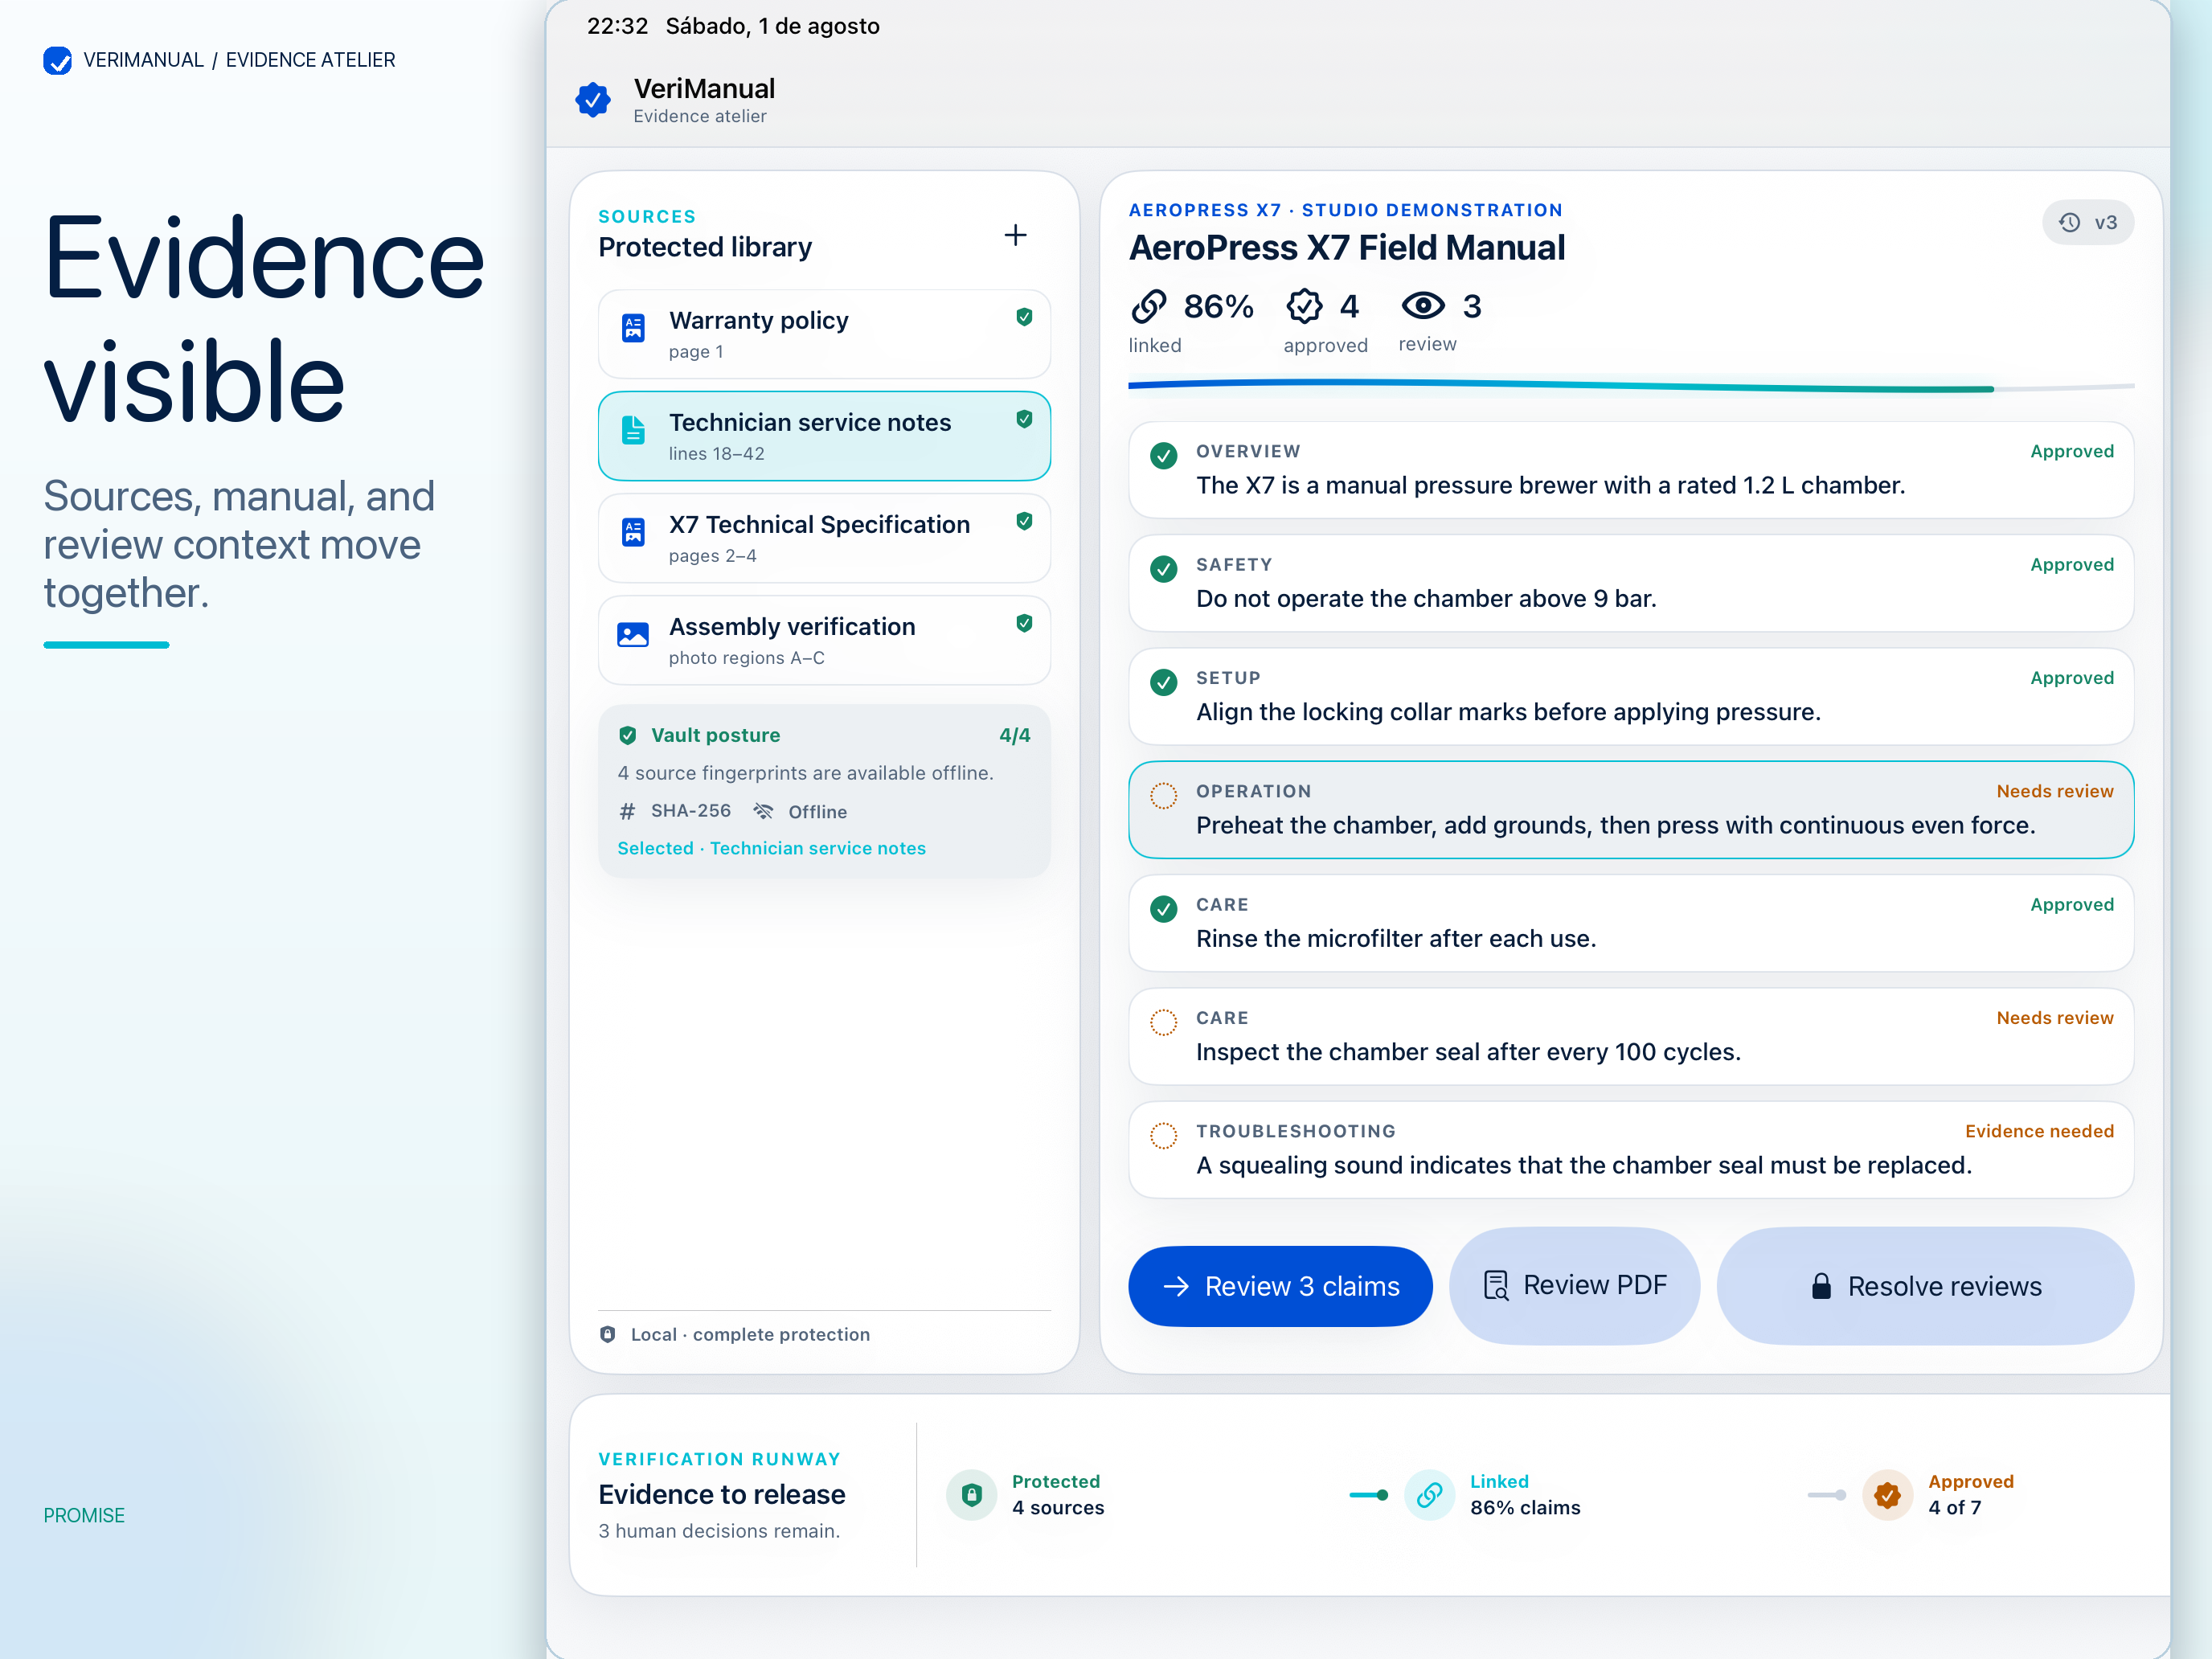The image size is (2212, 1659).
Task: Select the Assembly verification source
Action: pos(824,640)
